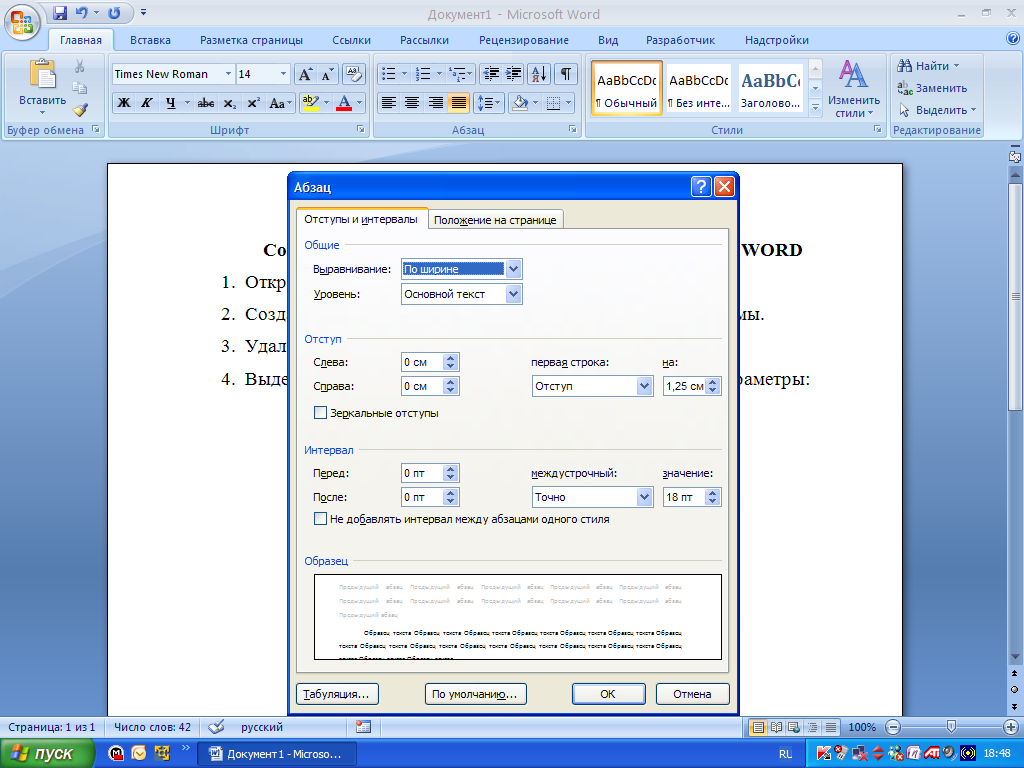Open font name dropdown Times New Roman
This screenshot has width=1024, height=768.
pos(228,74)
